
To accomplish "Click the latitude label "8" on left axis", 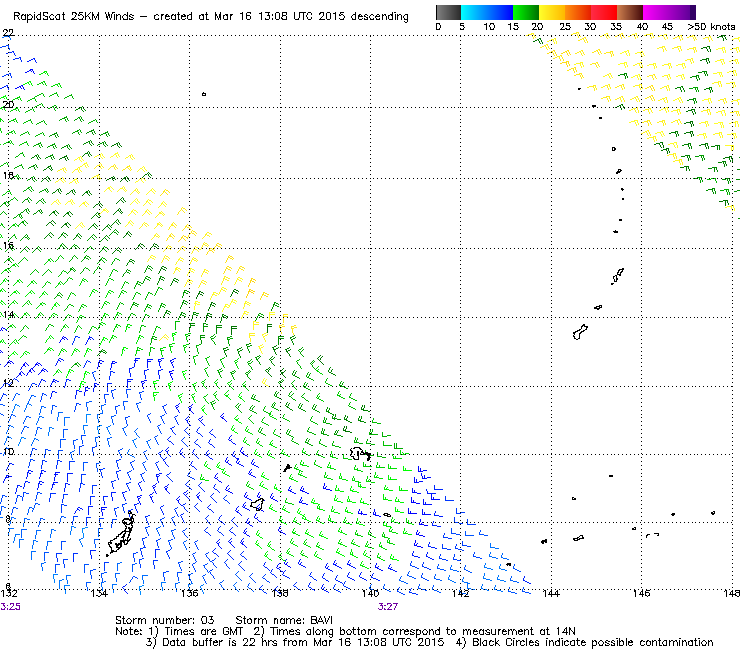I will 8,519.
